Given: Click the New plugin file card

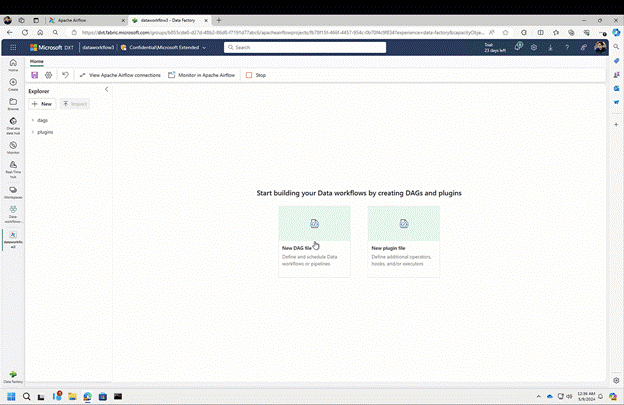Looking at the screenshot, I should pyautogui.click(x=404, y=241).
